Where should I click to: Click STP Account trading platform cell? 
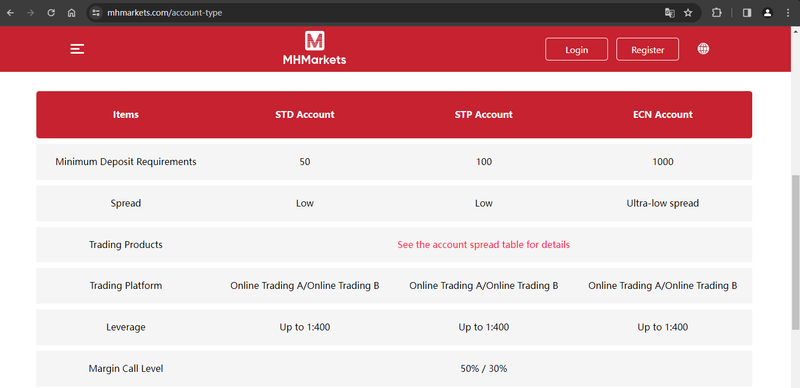484,285
